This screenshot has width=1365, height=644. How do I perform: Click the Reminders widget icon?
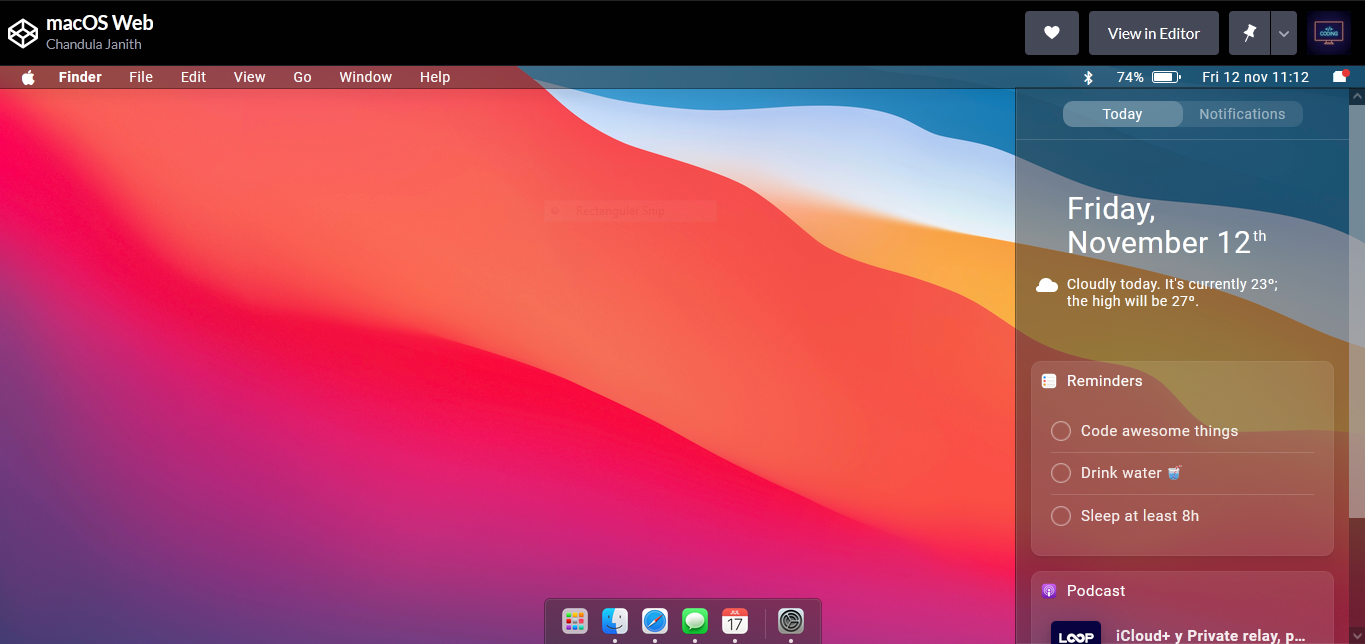pyautogui.click(x=1049, y=381)
